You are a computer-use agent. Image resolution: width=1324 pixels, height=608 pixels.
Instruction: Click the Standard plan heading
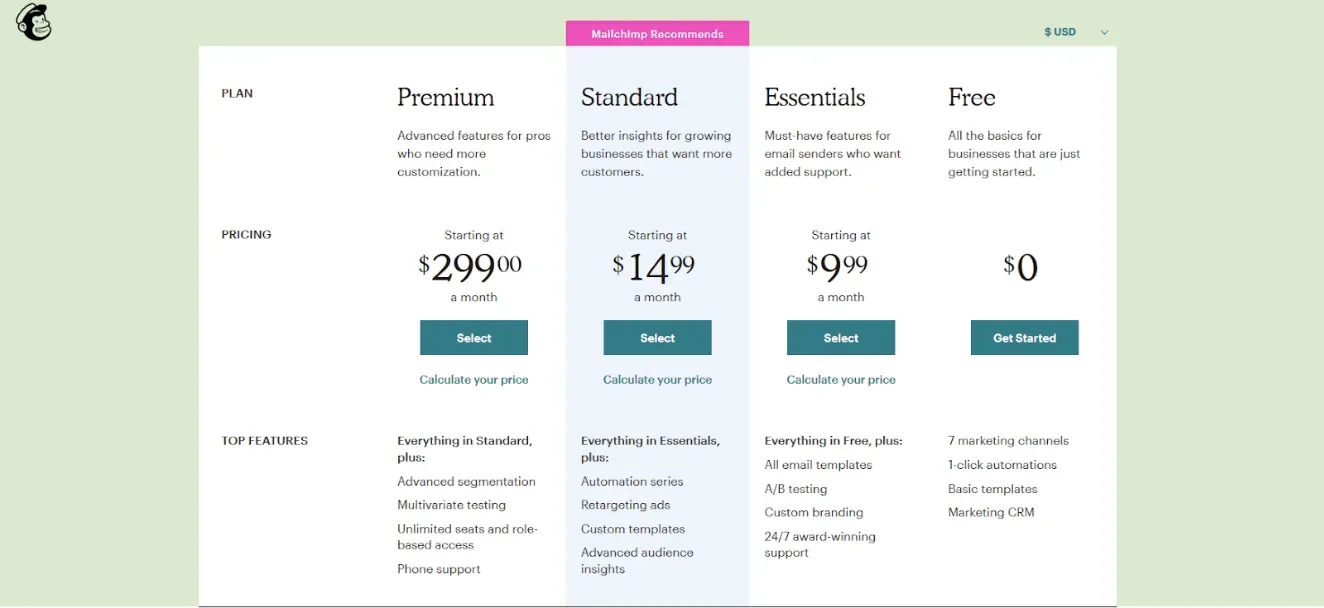tap(629, 97)
